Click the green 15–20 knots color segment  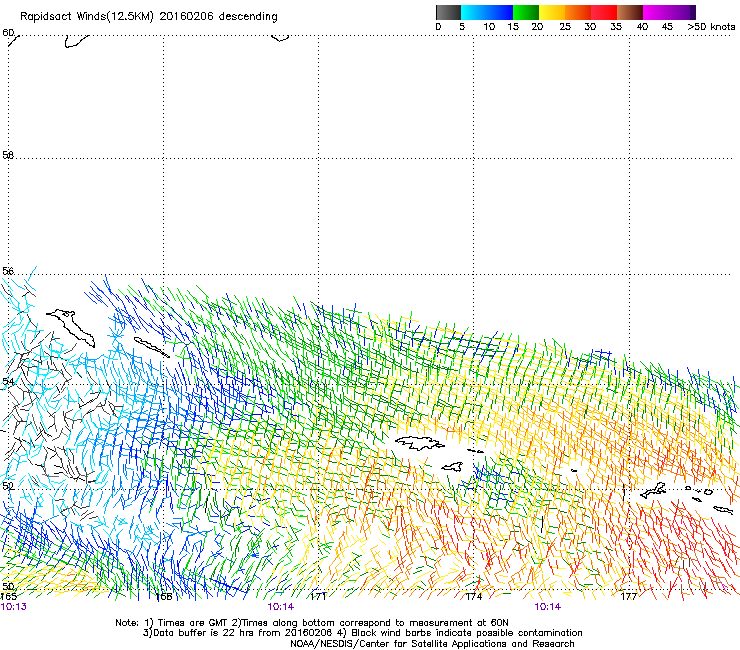(x=526, y=12)
